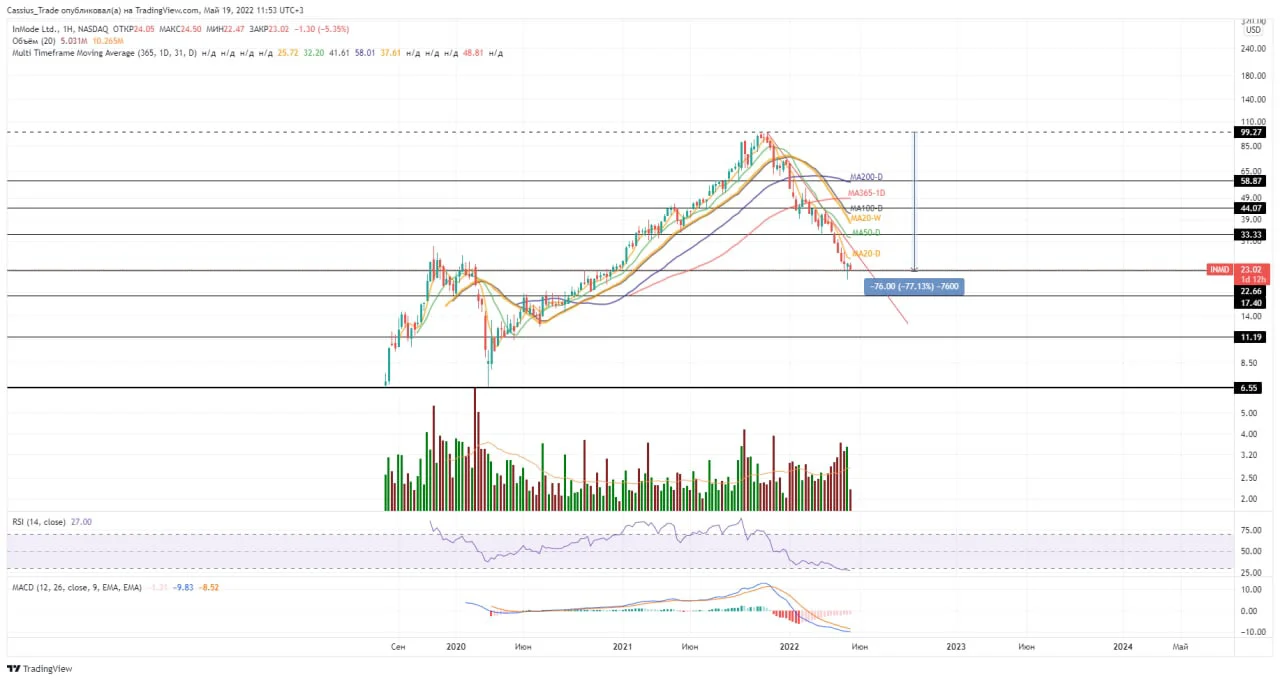The width and height of the screenshot is (1280, 681).
Task: Select the 58.87 horizontal level price tag
Action: tap(1250, 181)
